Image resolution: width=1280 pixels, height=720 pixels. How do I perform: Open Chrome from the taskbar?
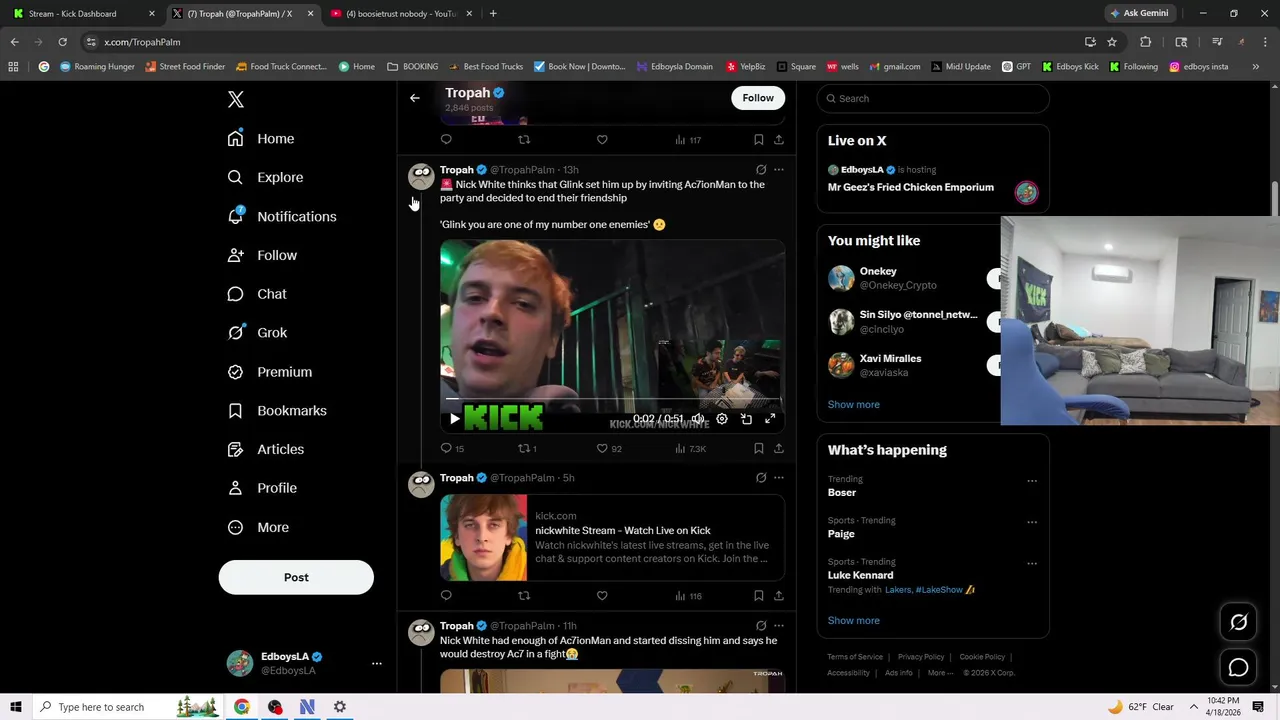pos(242,707)
